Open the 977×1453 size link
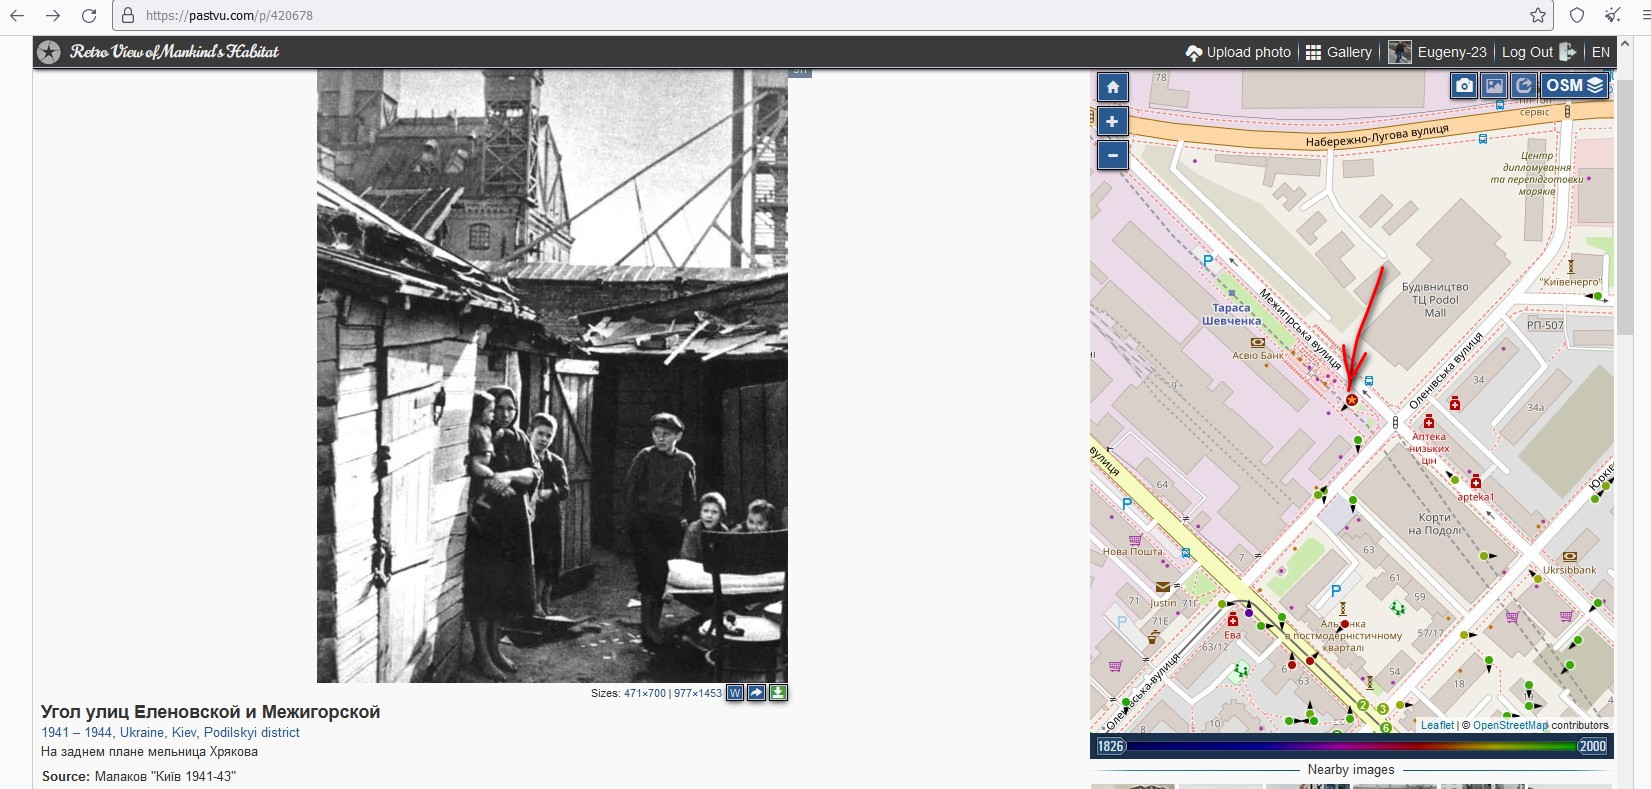The image size is (1651, 789). 698,693
